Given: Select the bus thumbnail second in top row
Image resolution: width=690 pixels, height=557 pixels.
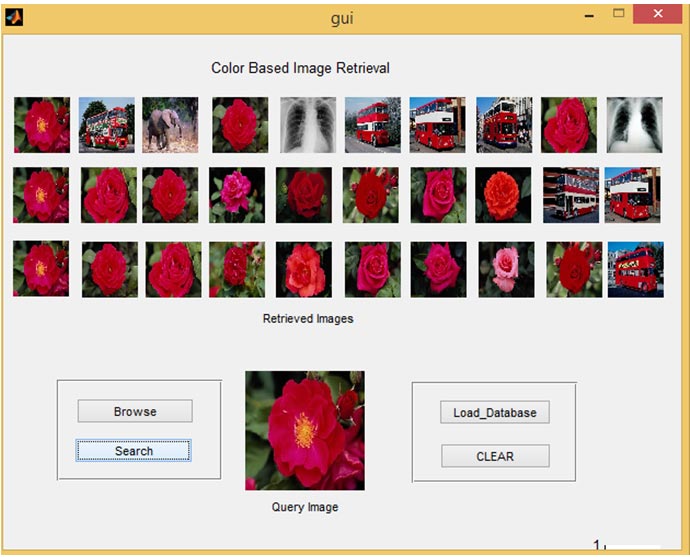Looking at the screenshot, I should (107, 125).
